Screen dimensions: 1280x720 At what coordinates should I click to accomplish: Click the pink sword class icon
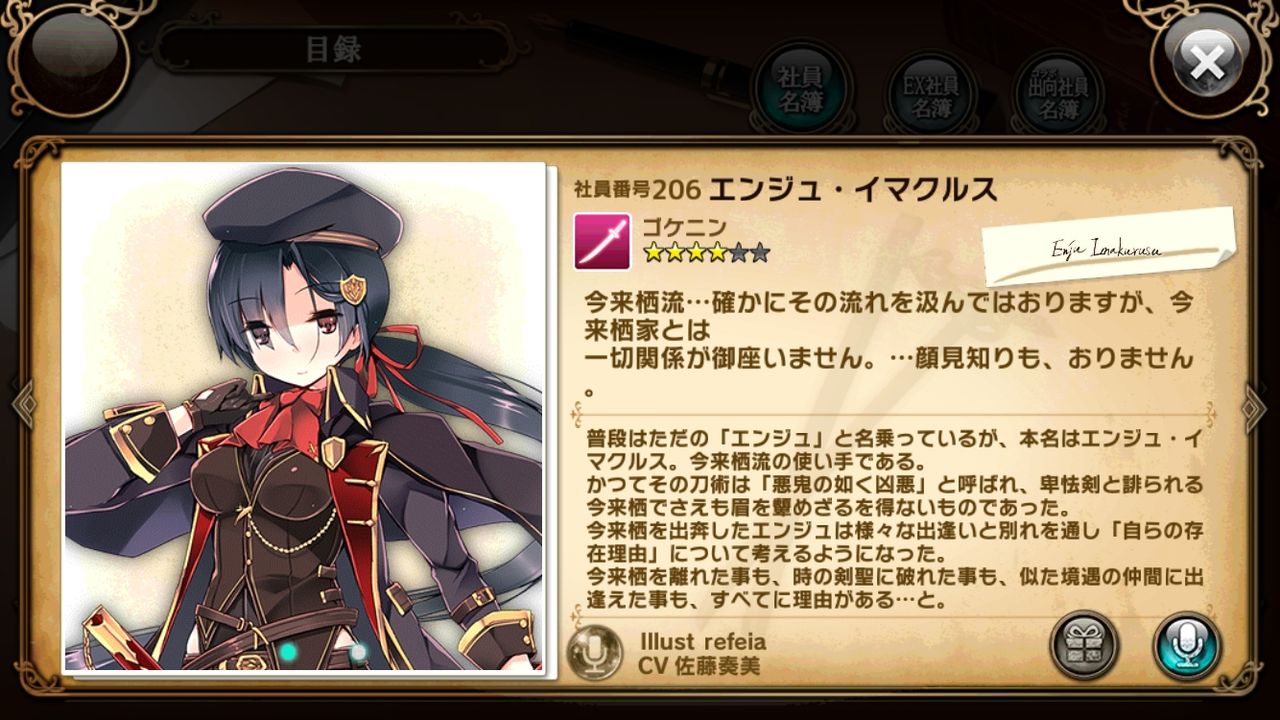[602, 241]
